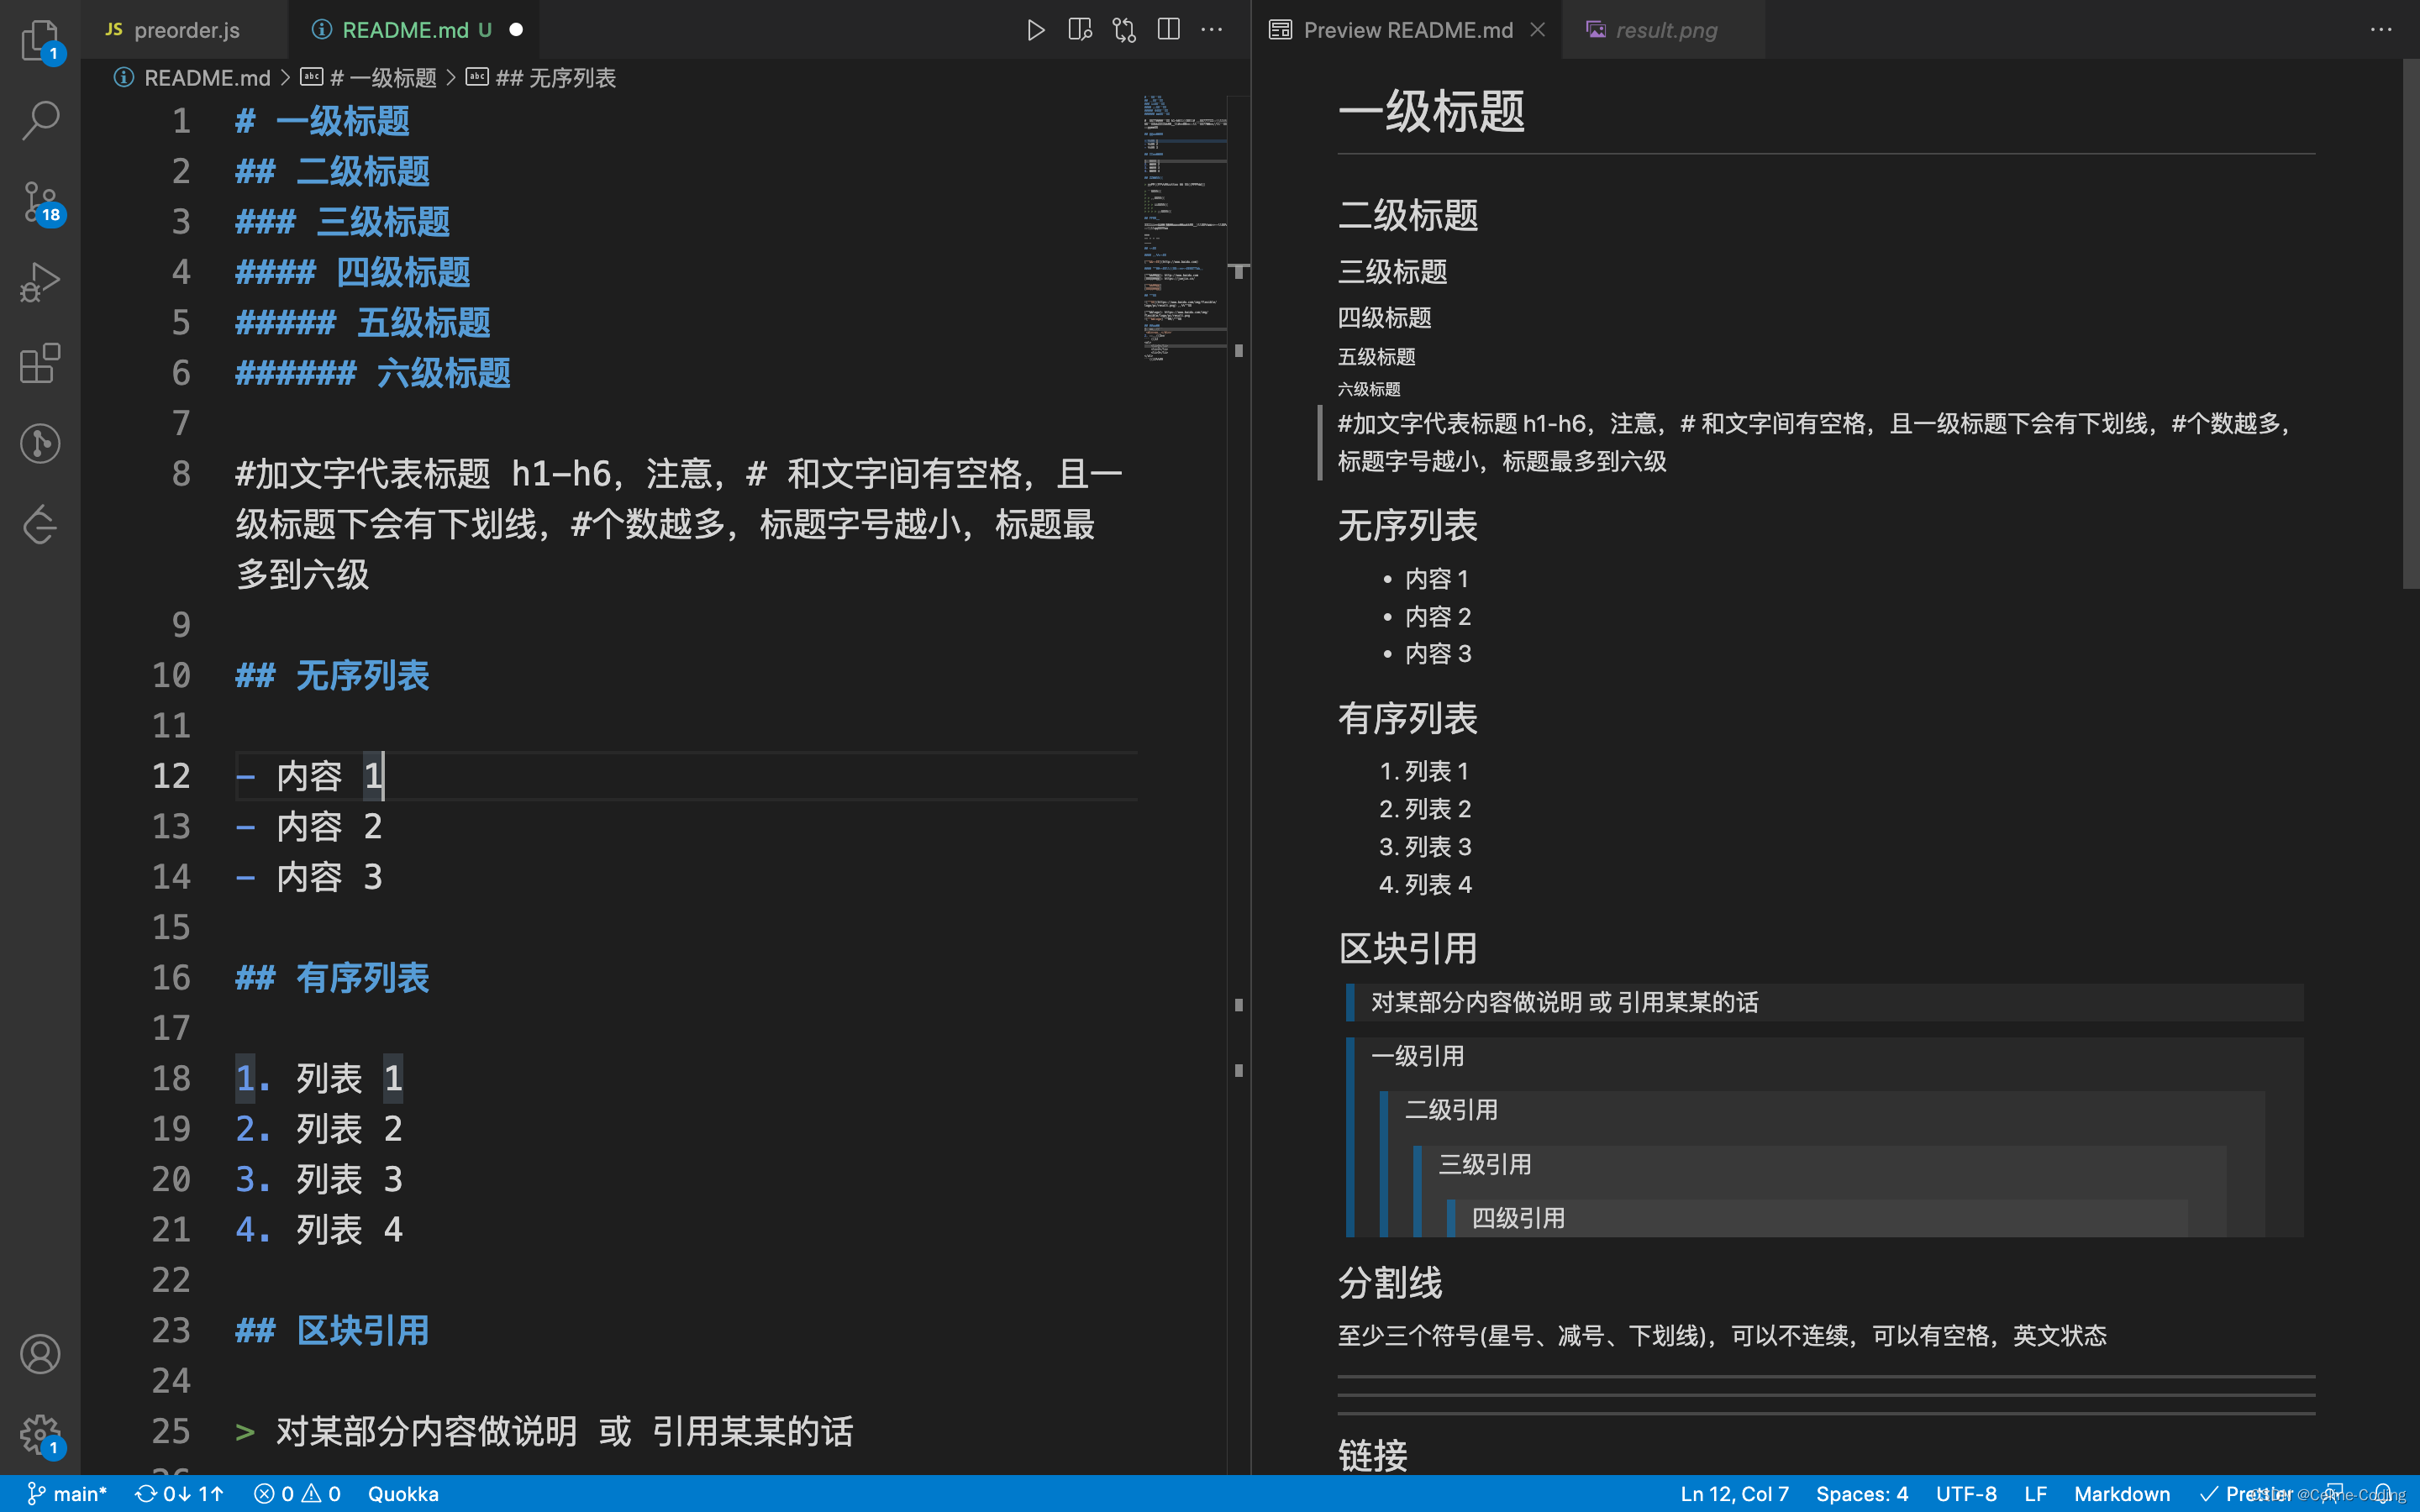This screenshot has height=1512, width=2420.
Task: Open the Extensions view
Action: click(40, 362)
